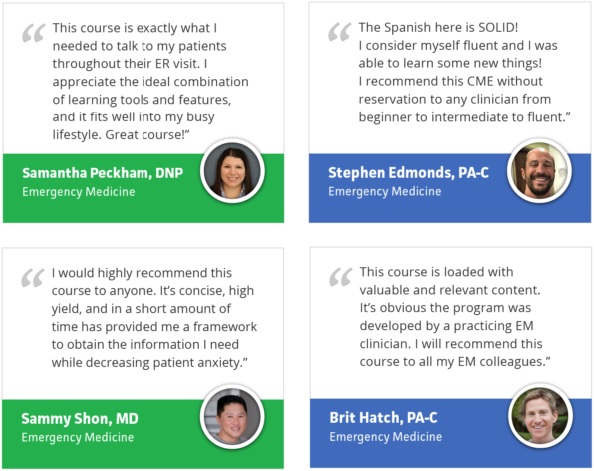The height and width of the screenshot is (471, 594).
Task: Click Brit Hatch's profile photo
Action: click(540, 416)
